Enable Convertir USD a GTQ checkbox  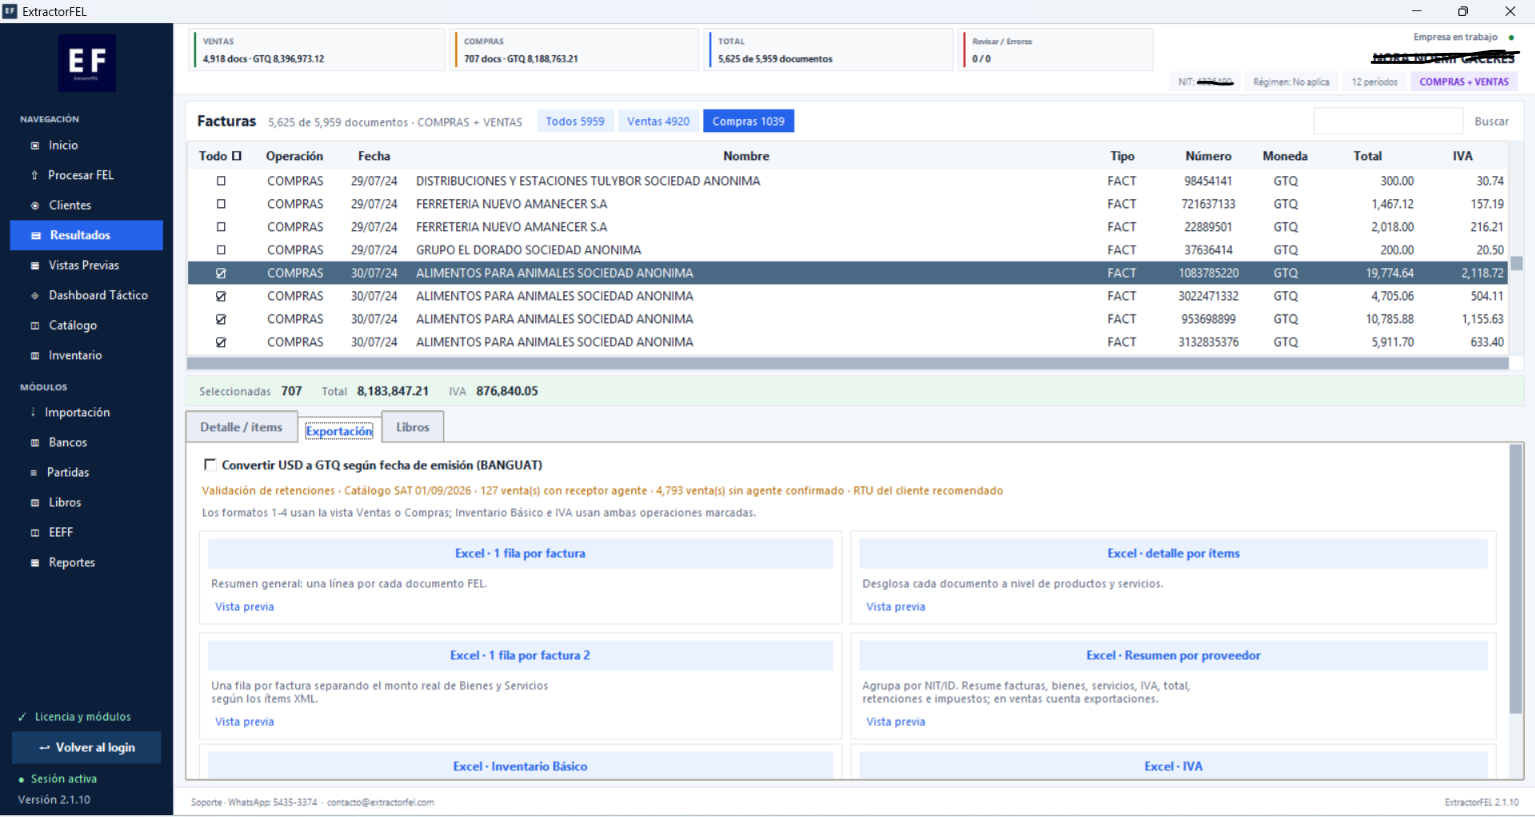coord(210,465)
